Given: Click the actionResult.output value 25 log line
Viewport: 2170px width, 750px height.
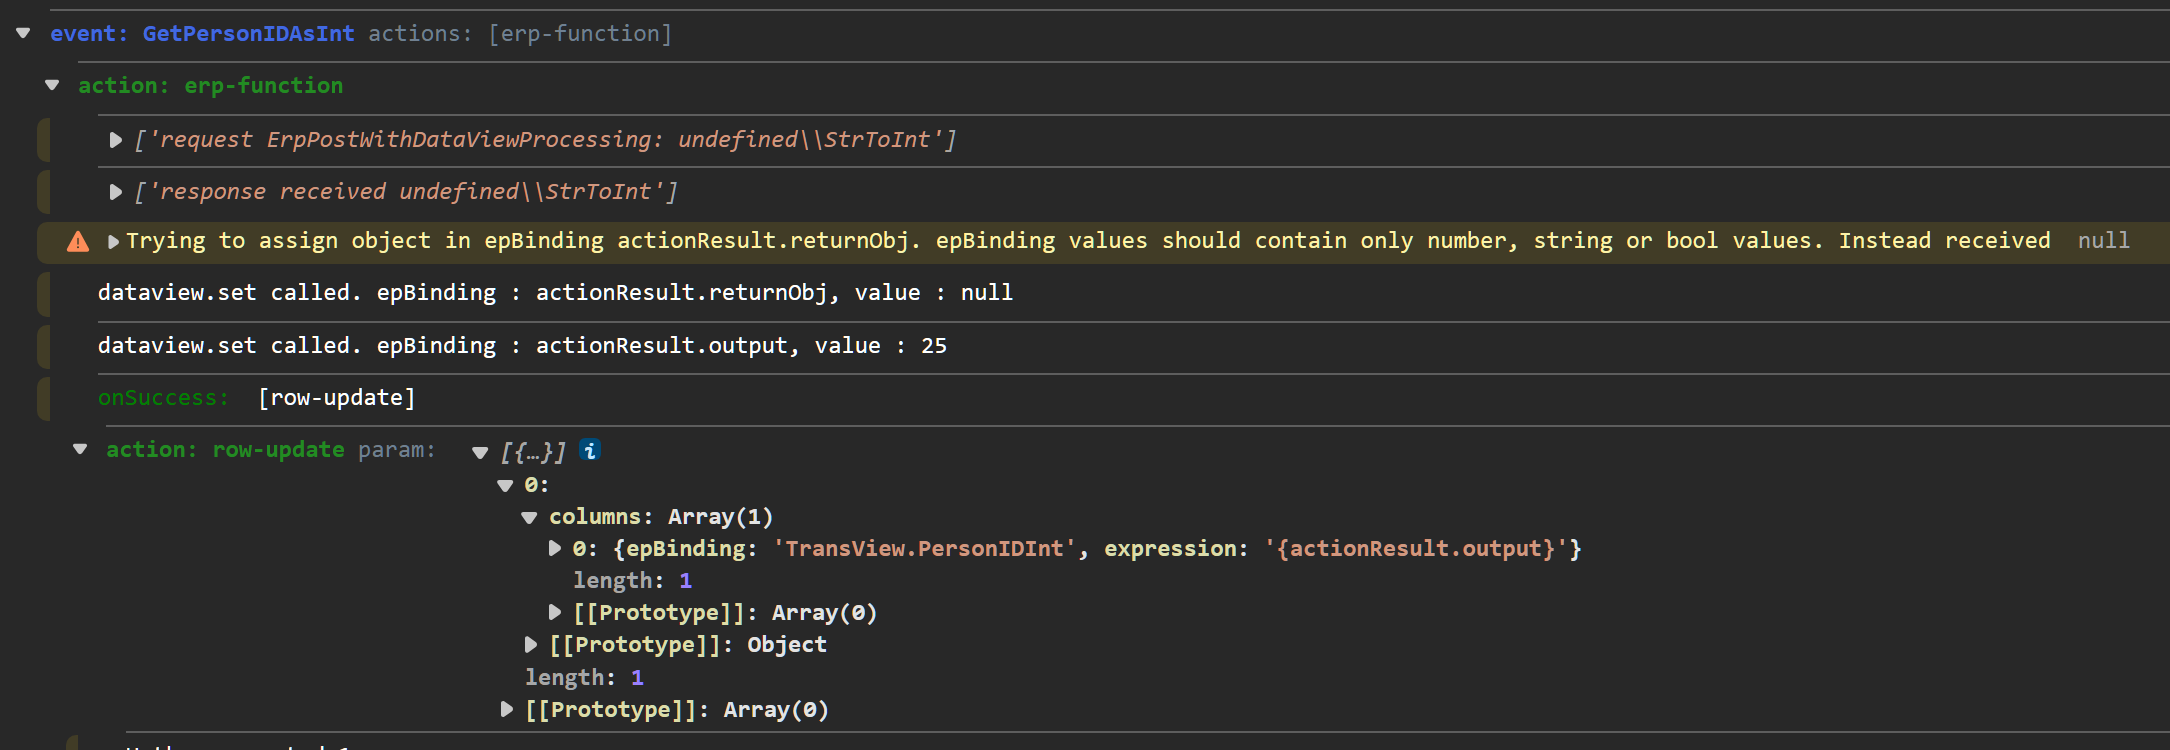Looking at the screenshot, I should (x=522, y=346).
